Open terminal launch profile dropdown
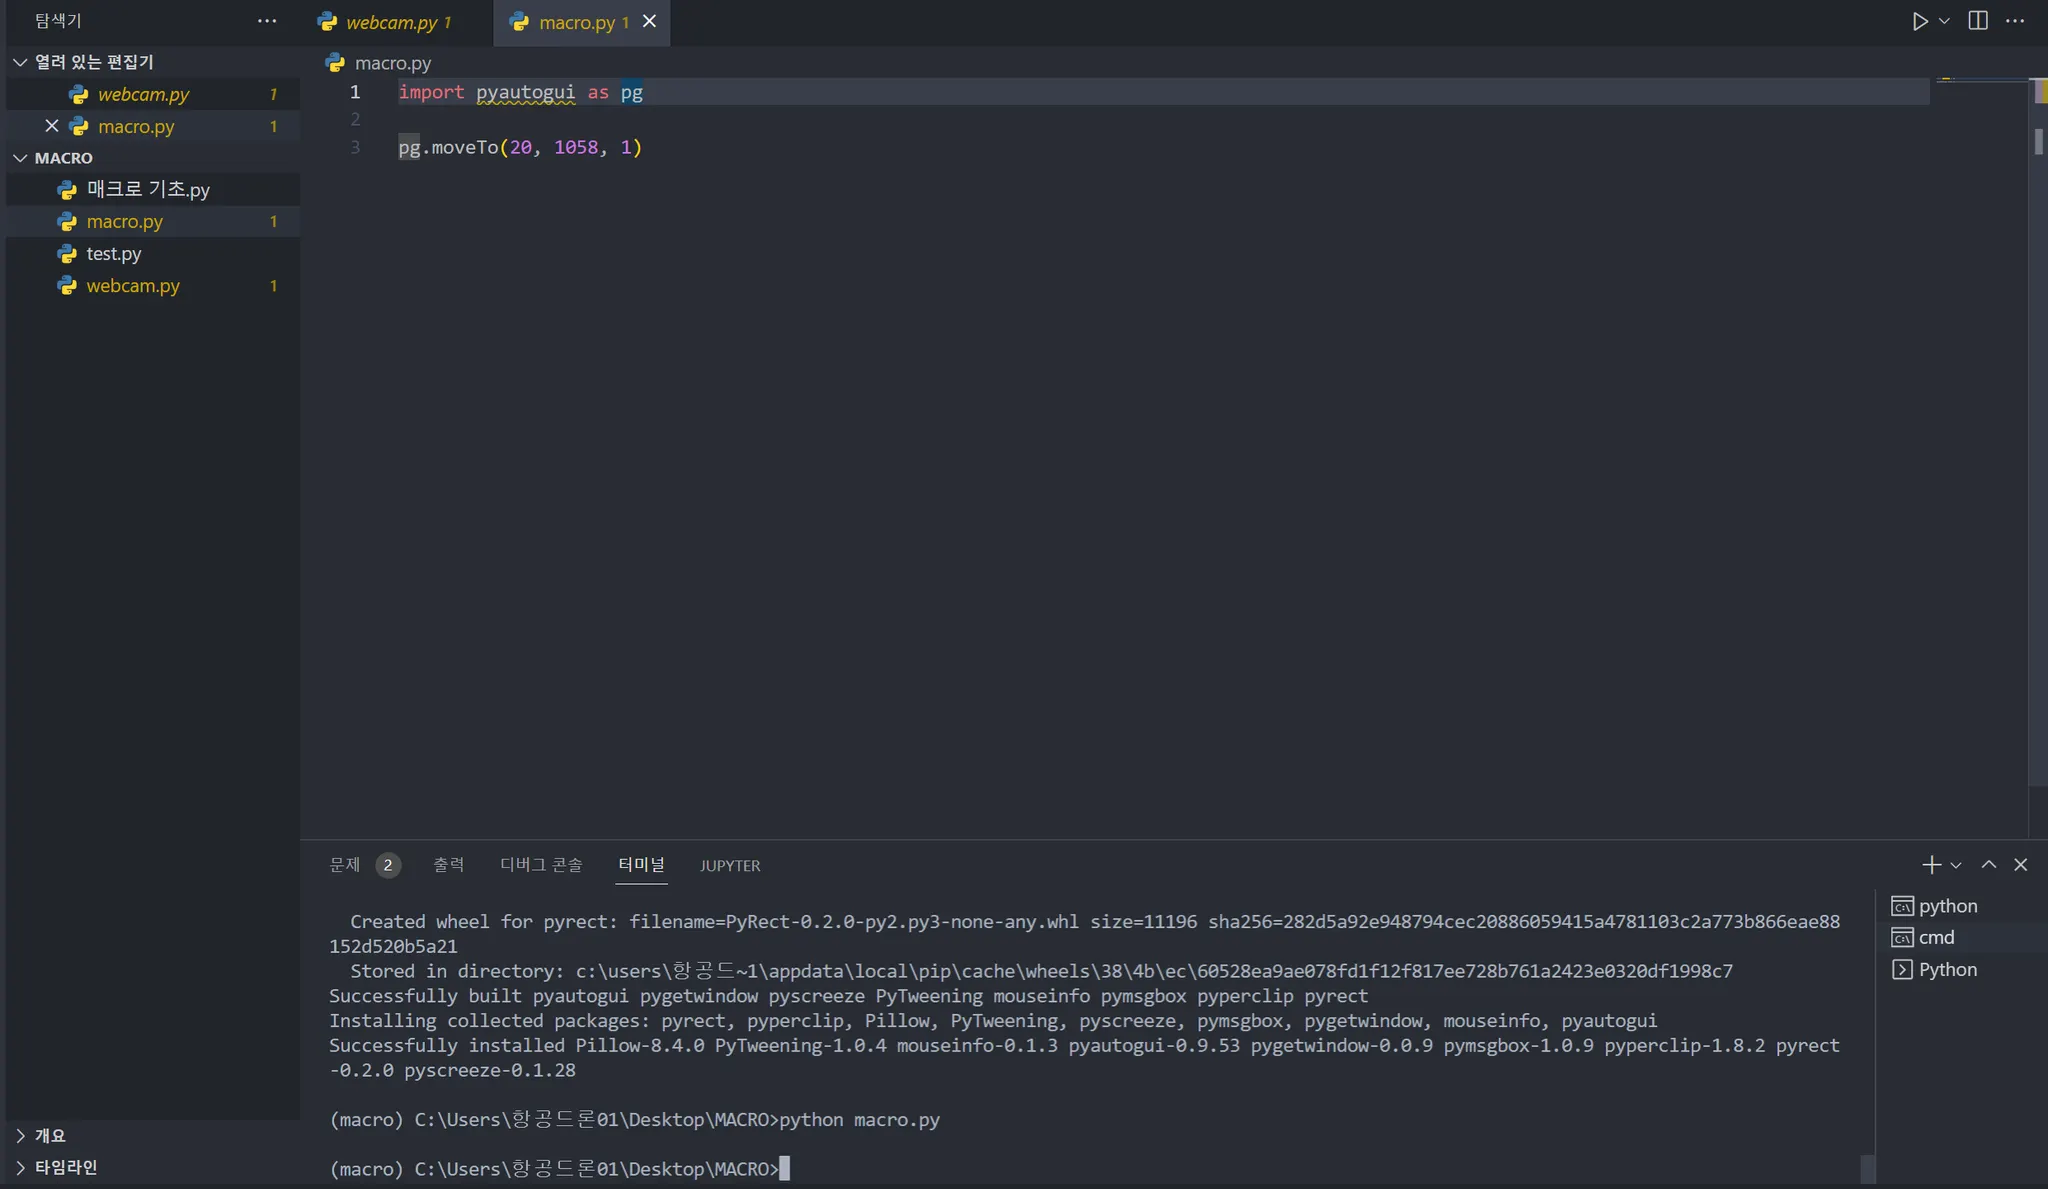Viewport: 2048px width, 1189px height. tap(1956, 865)
